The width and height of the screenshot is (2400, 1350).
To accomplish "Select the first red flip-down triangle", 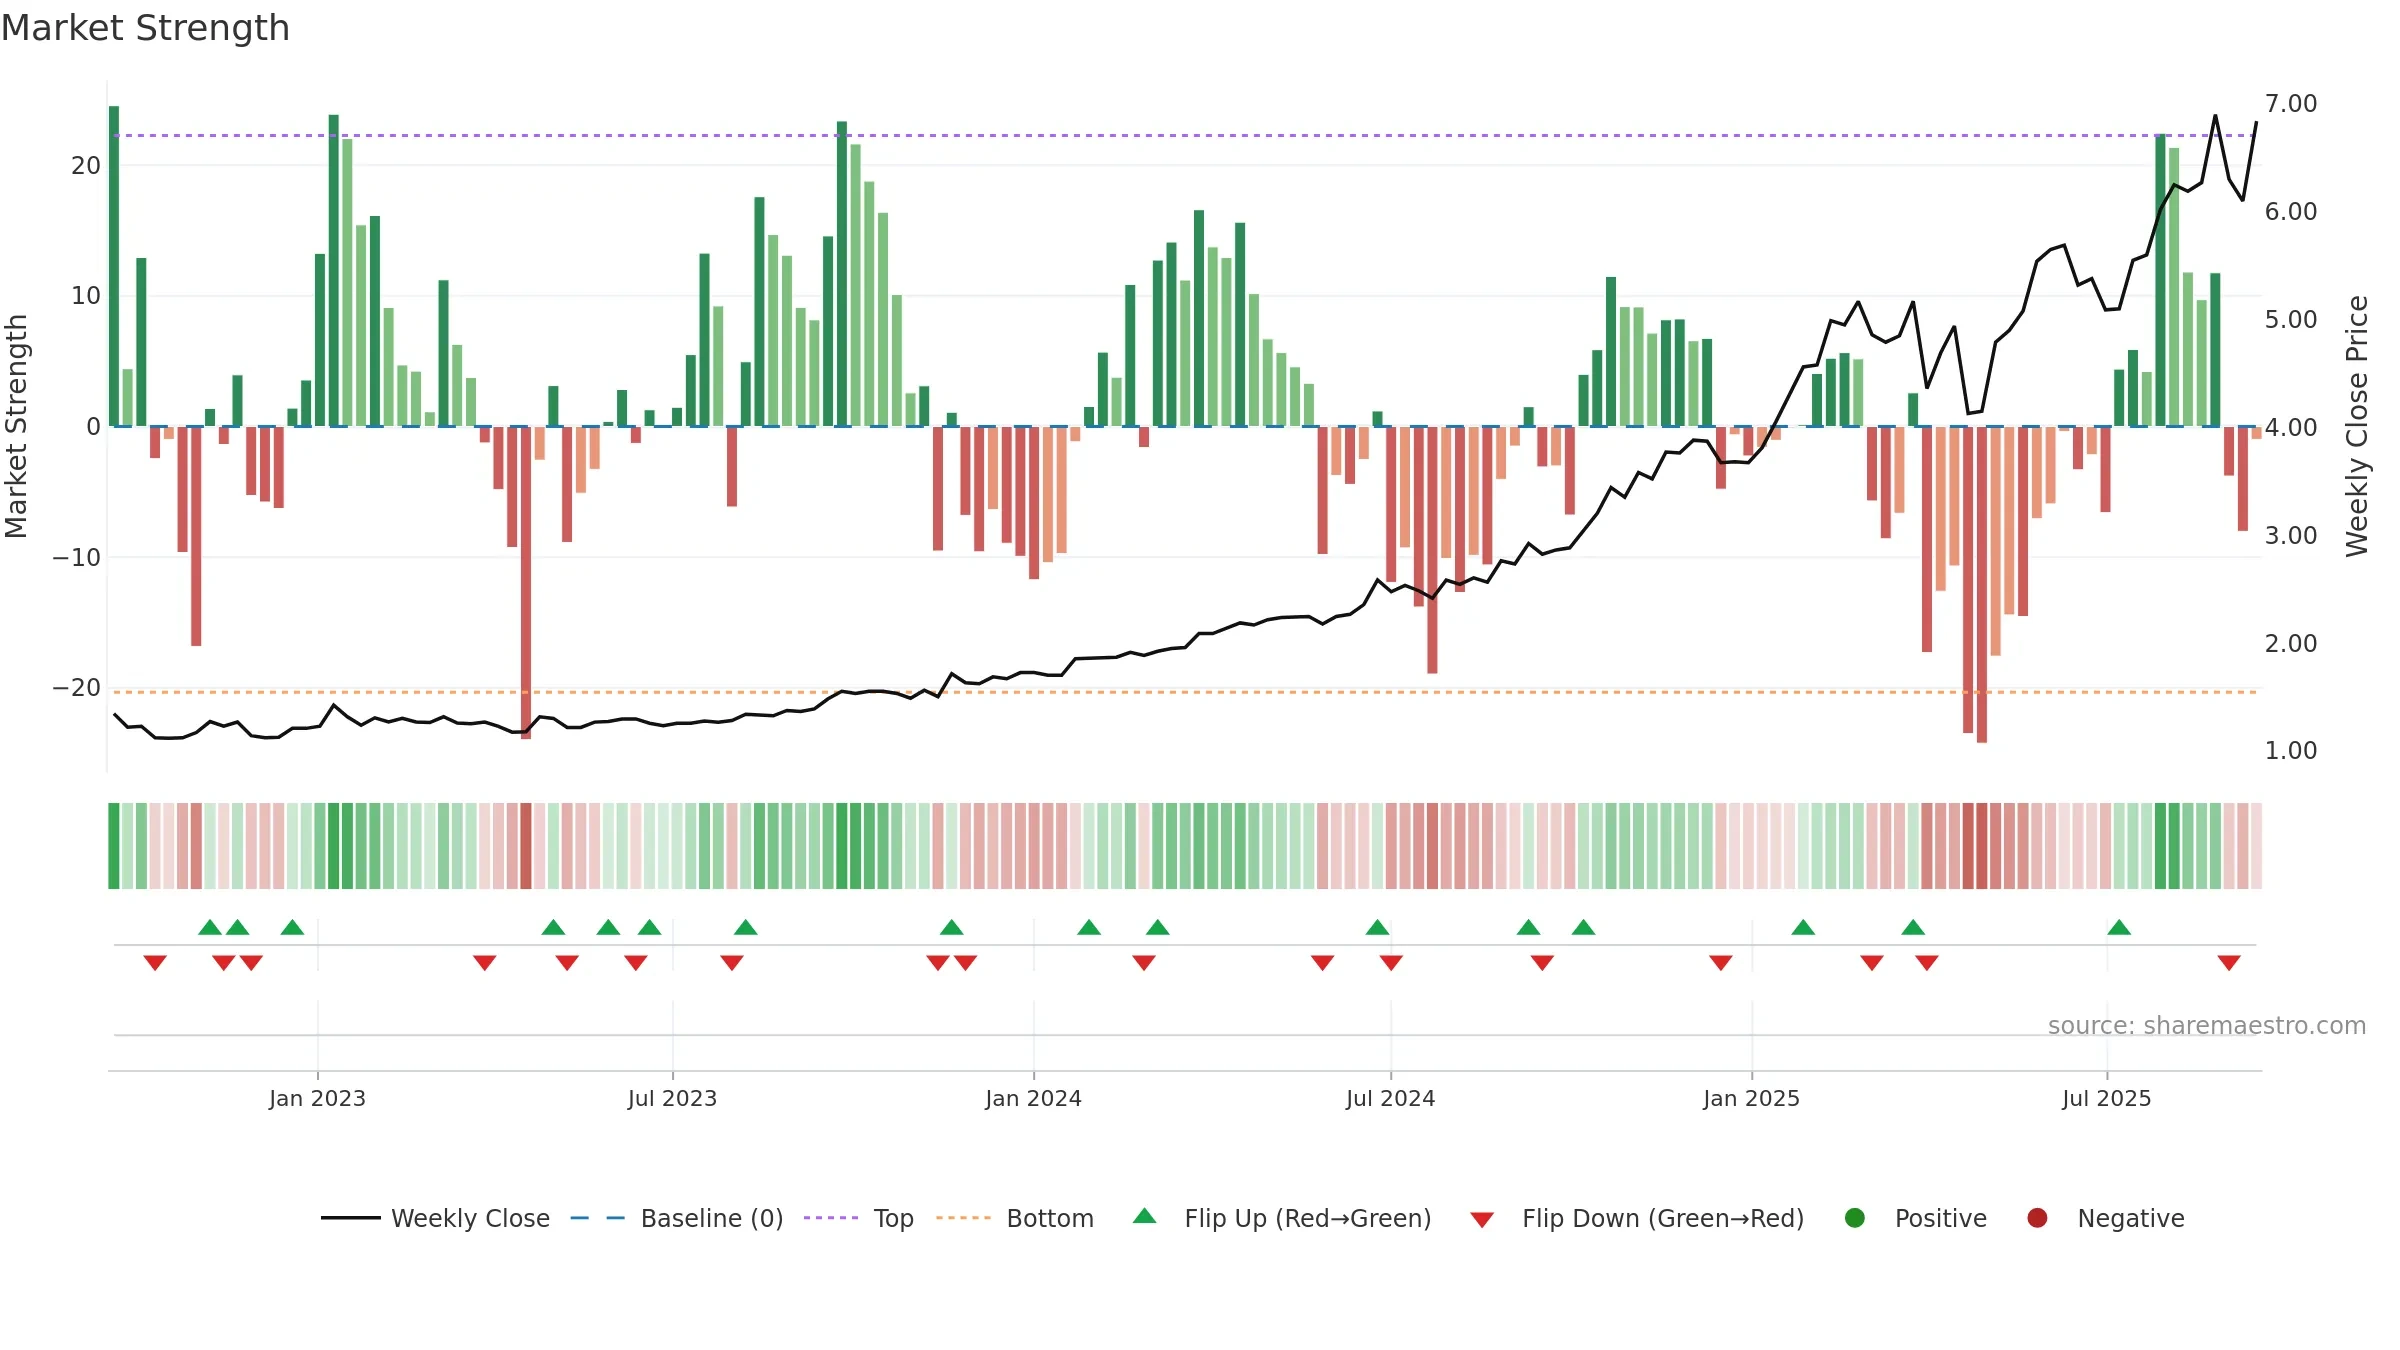I will (x=155, y=963).
